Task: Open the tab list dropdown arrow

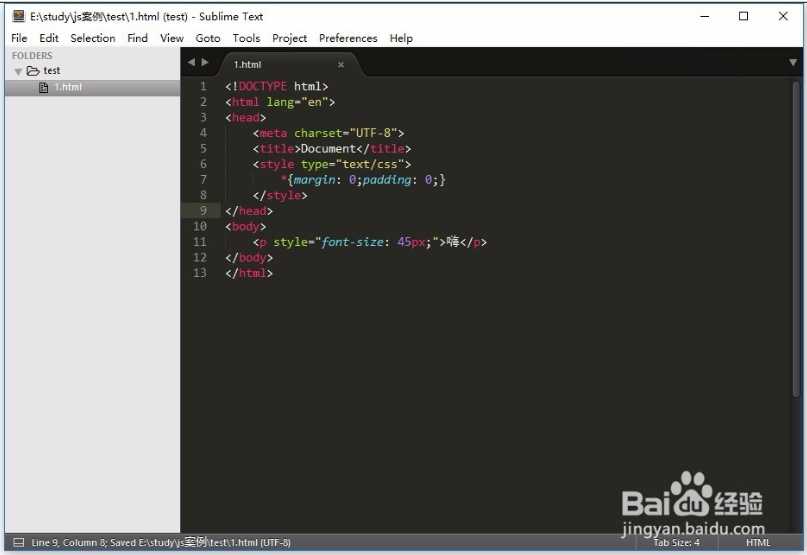Action: click(793, 62)
